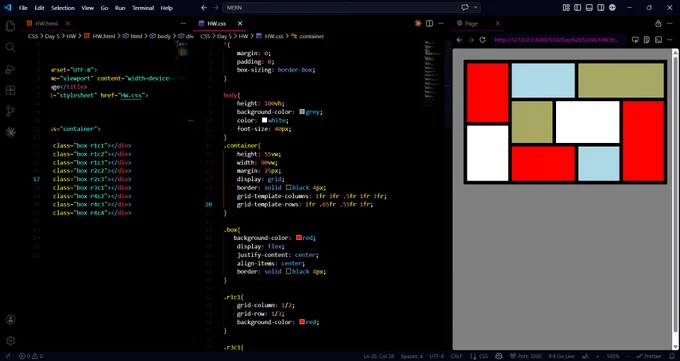
Task: Open the Source Control view
Action: point(10,112)
